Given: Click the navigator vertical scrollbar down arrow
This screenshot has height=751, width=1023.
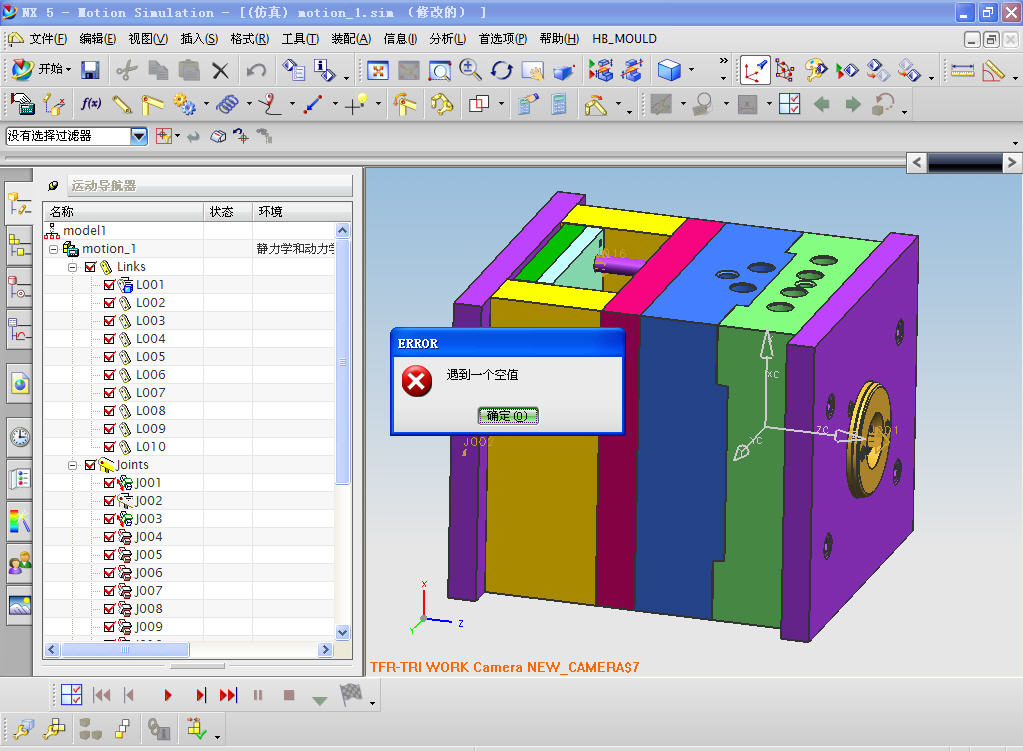Looking at the screenshot, I should click(x=343, y=632).
